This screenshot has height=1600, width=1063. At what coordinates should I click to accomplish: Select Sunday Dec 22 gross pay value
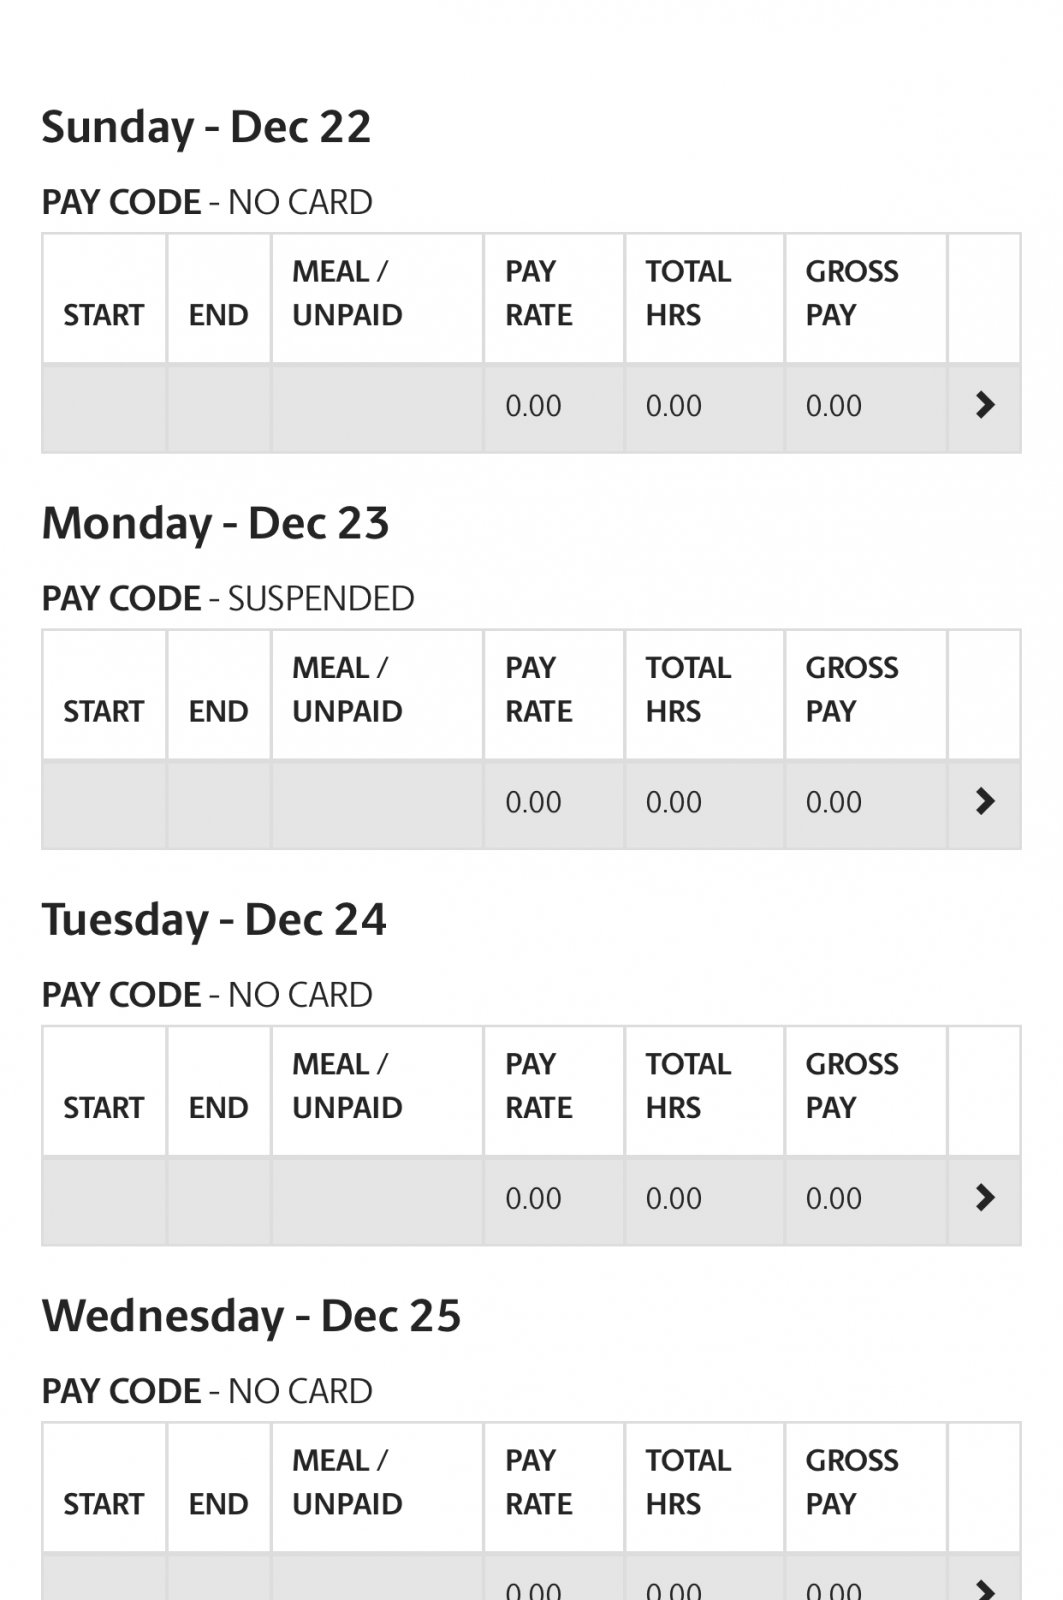834,406
